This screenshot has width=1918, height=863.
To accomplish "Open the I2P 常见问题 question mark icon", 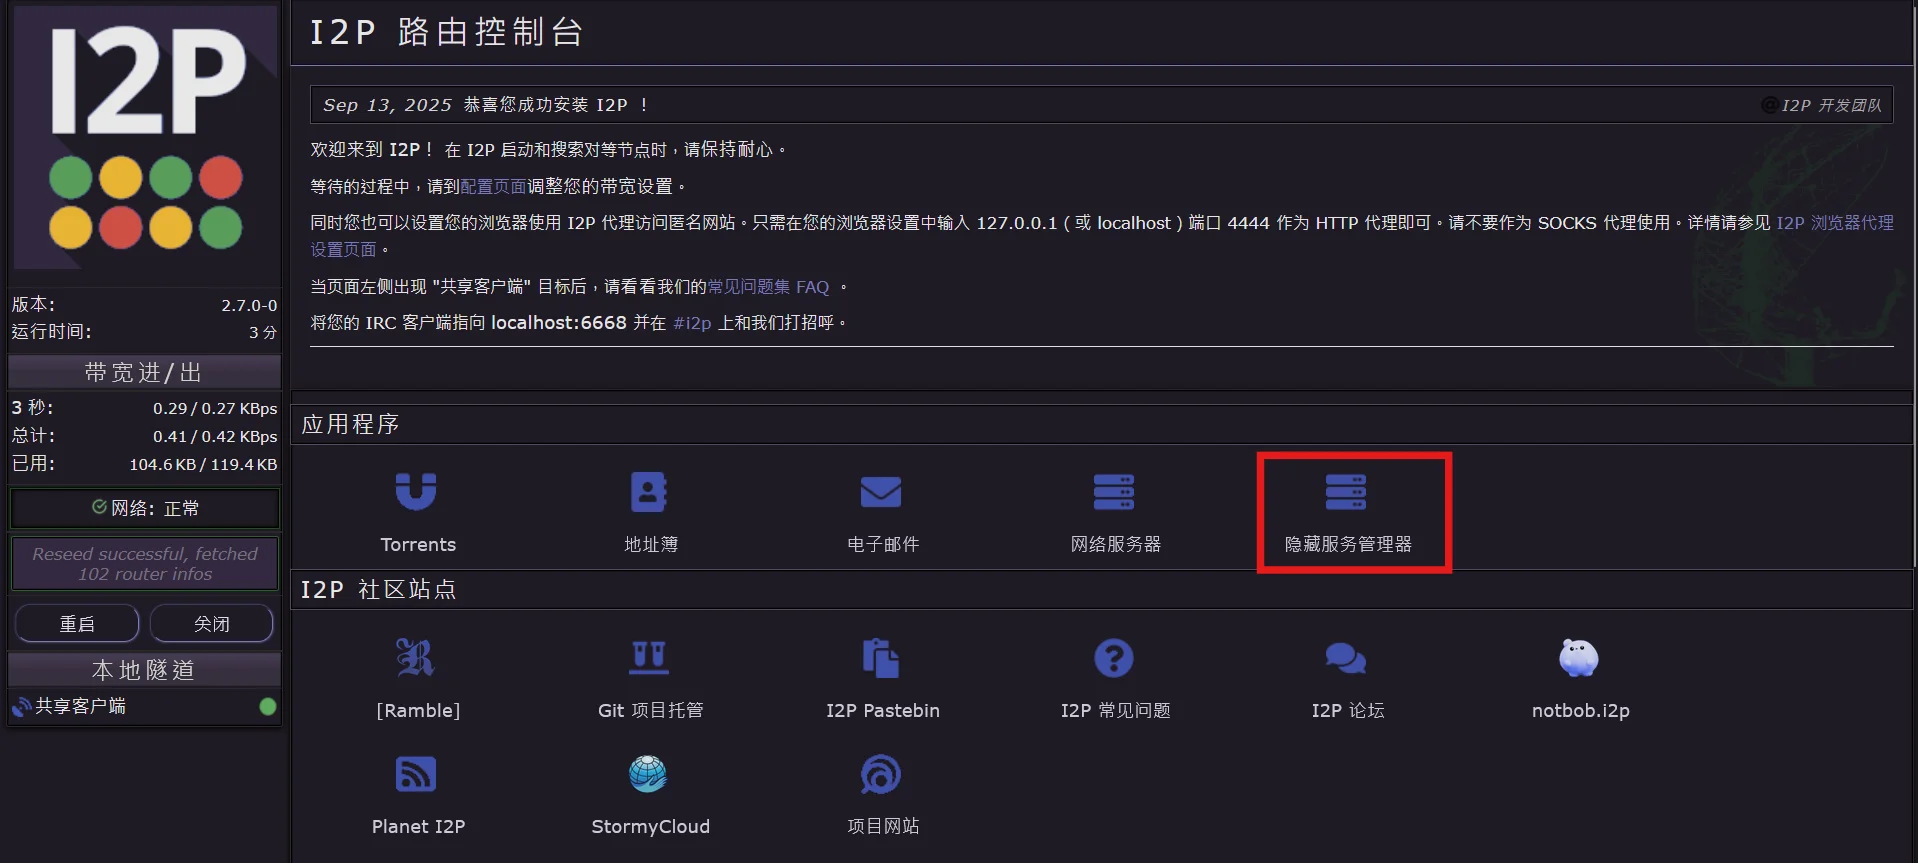I will point(1114,659).
